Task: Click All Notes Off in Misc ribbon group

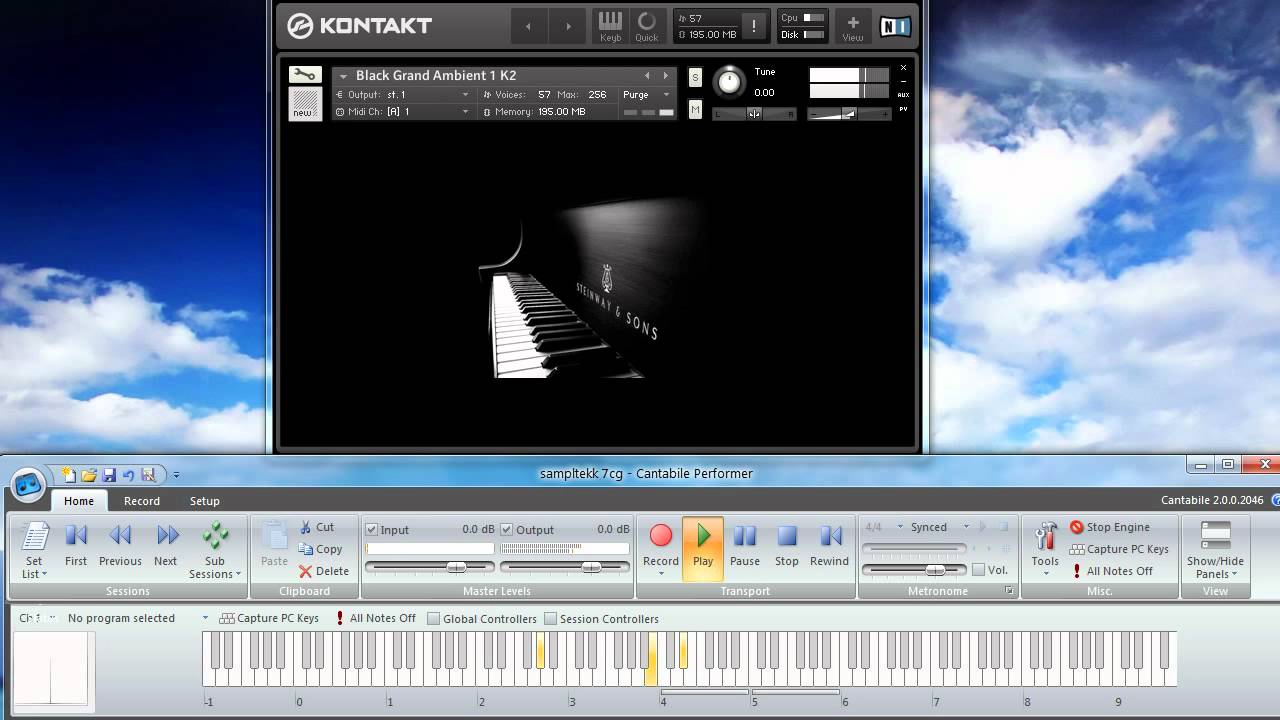Action: pos(1111,571)
